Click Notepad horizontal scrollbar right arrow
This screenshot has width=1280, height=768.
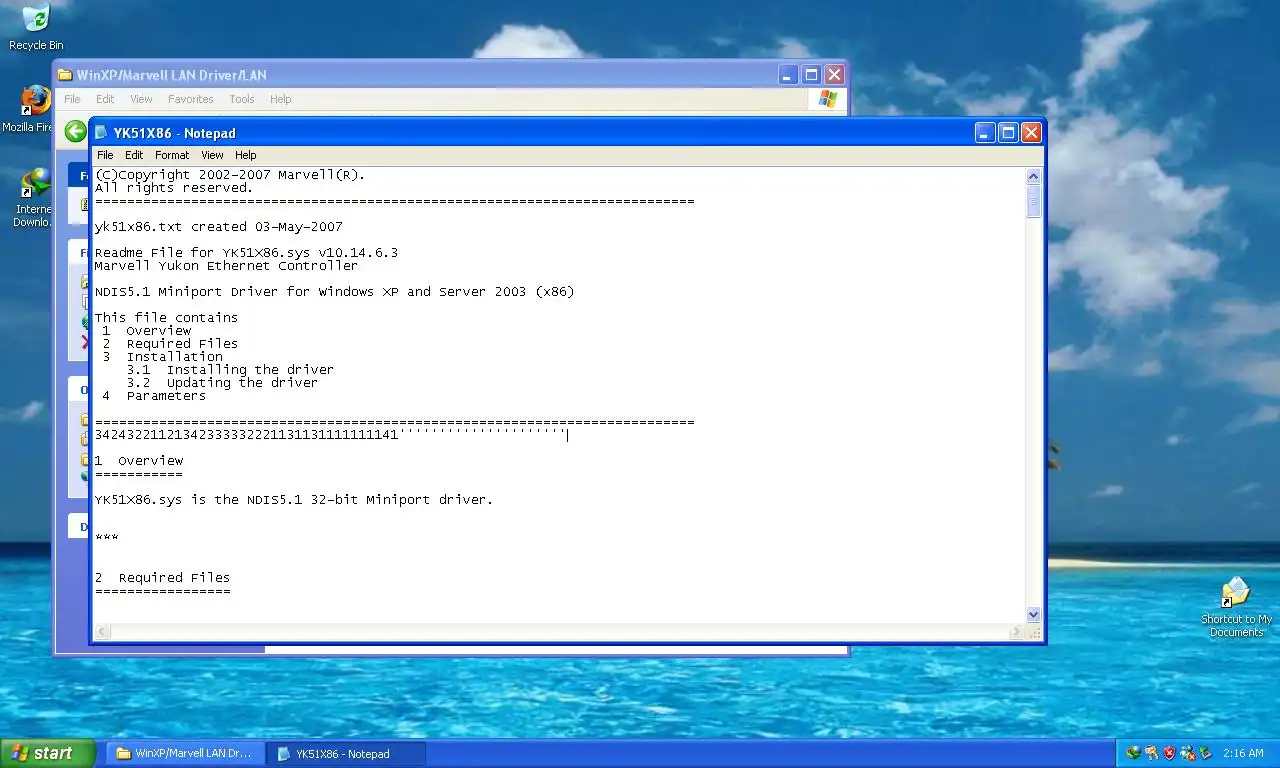coord(1017,632)
